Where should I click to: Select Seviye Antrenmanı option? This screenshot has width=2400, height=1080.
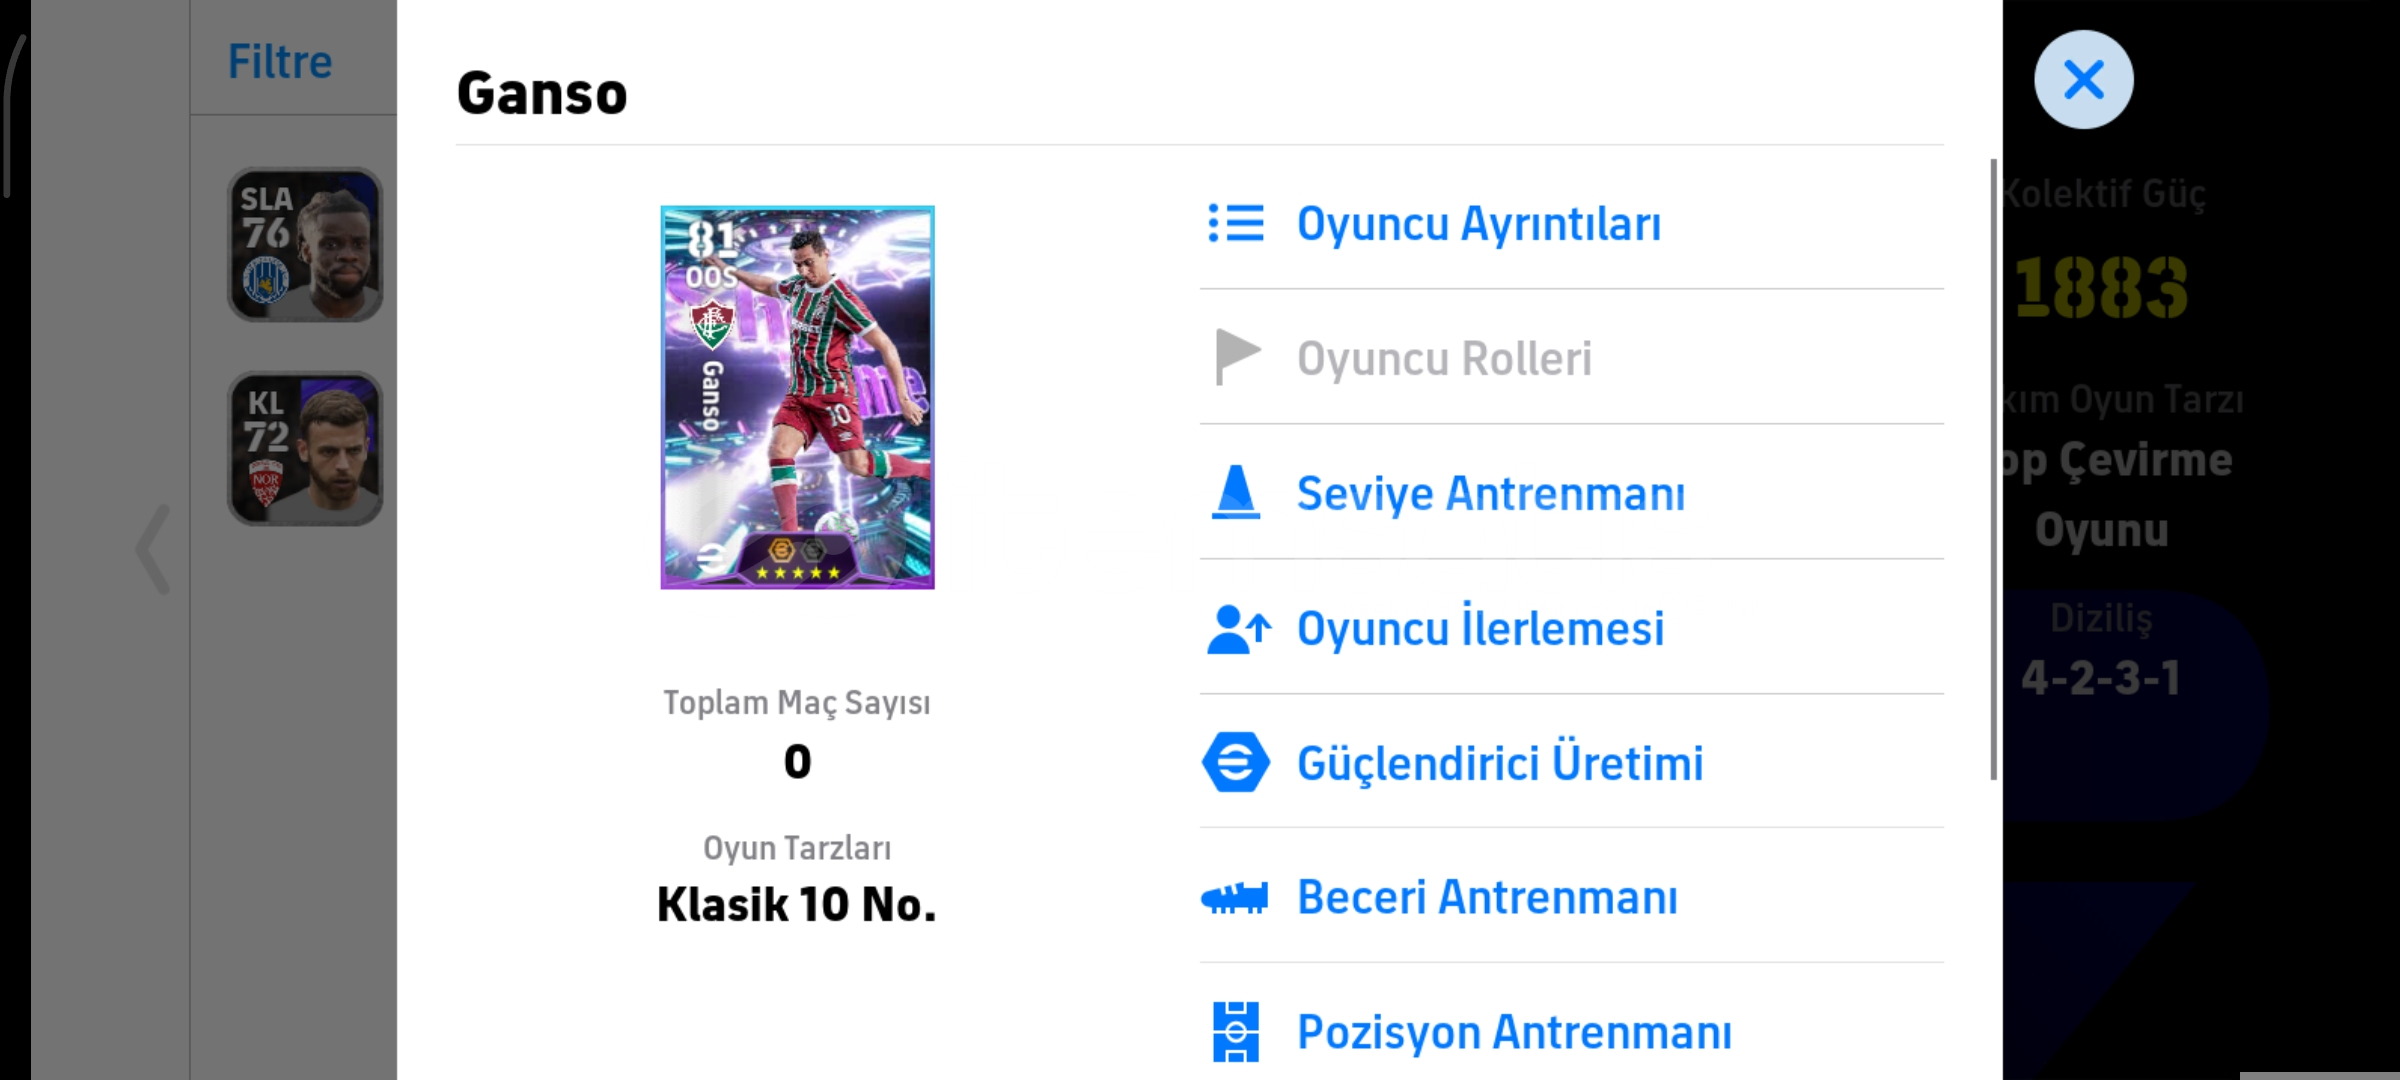tap(1490, 493)
